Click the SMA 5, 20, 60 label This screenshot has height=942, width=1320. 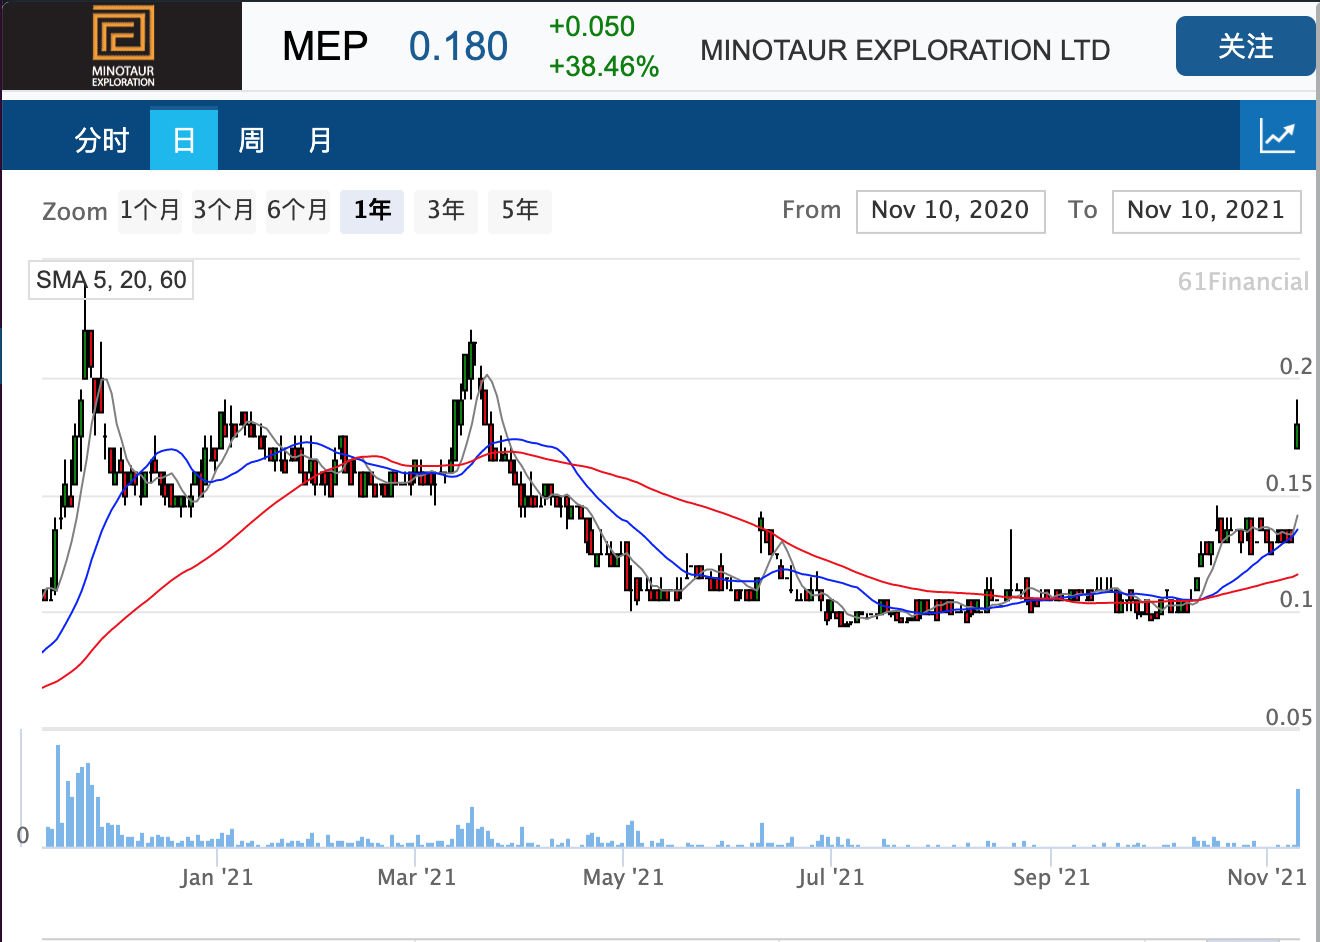point(111,280)
